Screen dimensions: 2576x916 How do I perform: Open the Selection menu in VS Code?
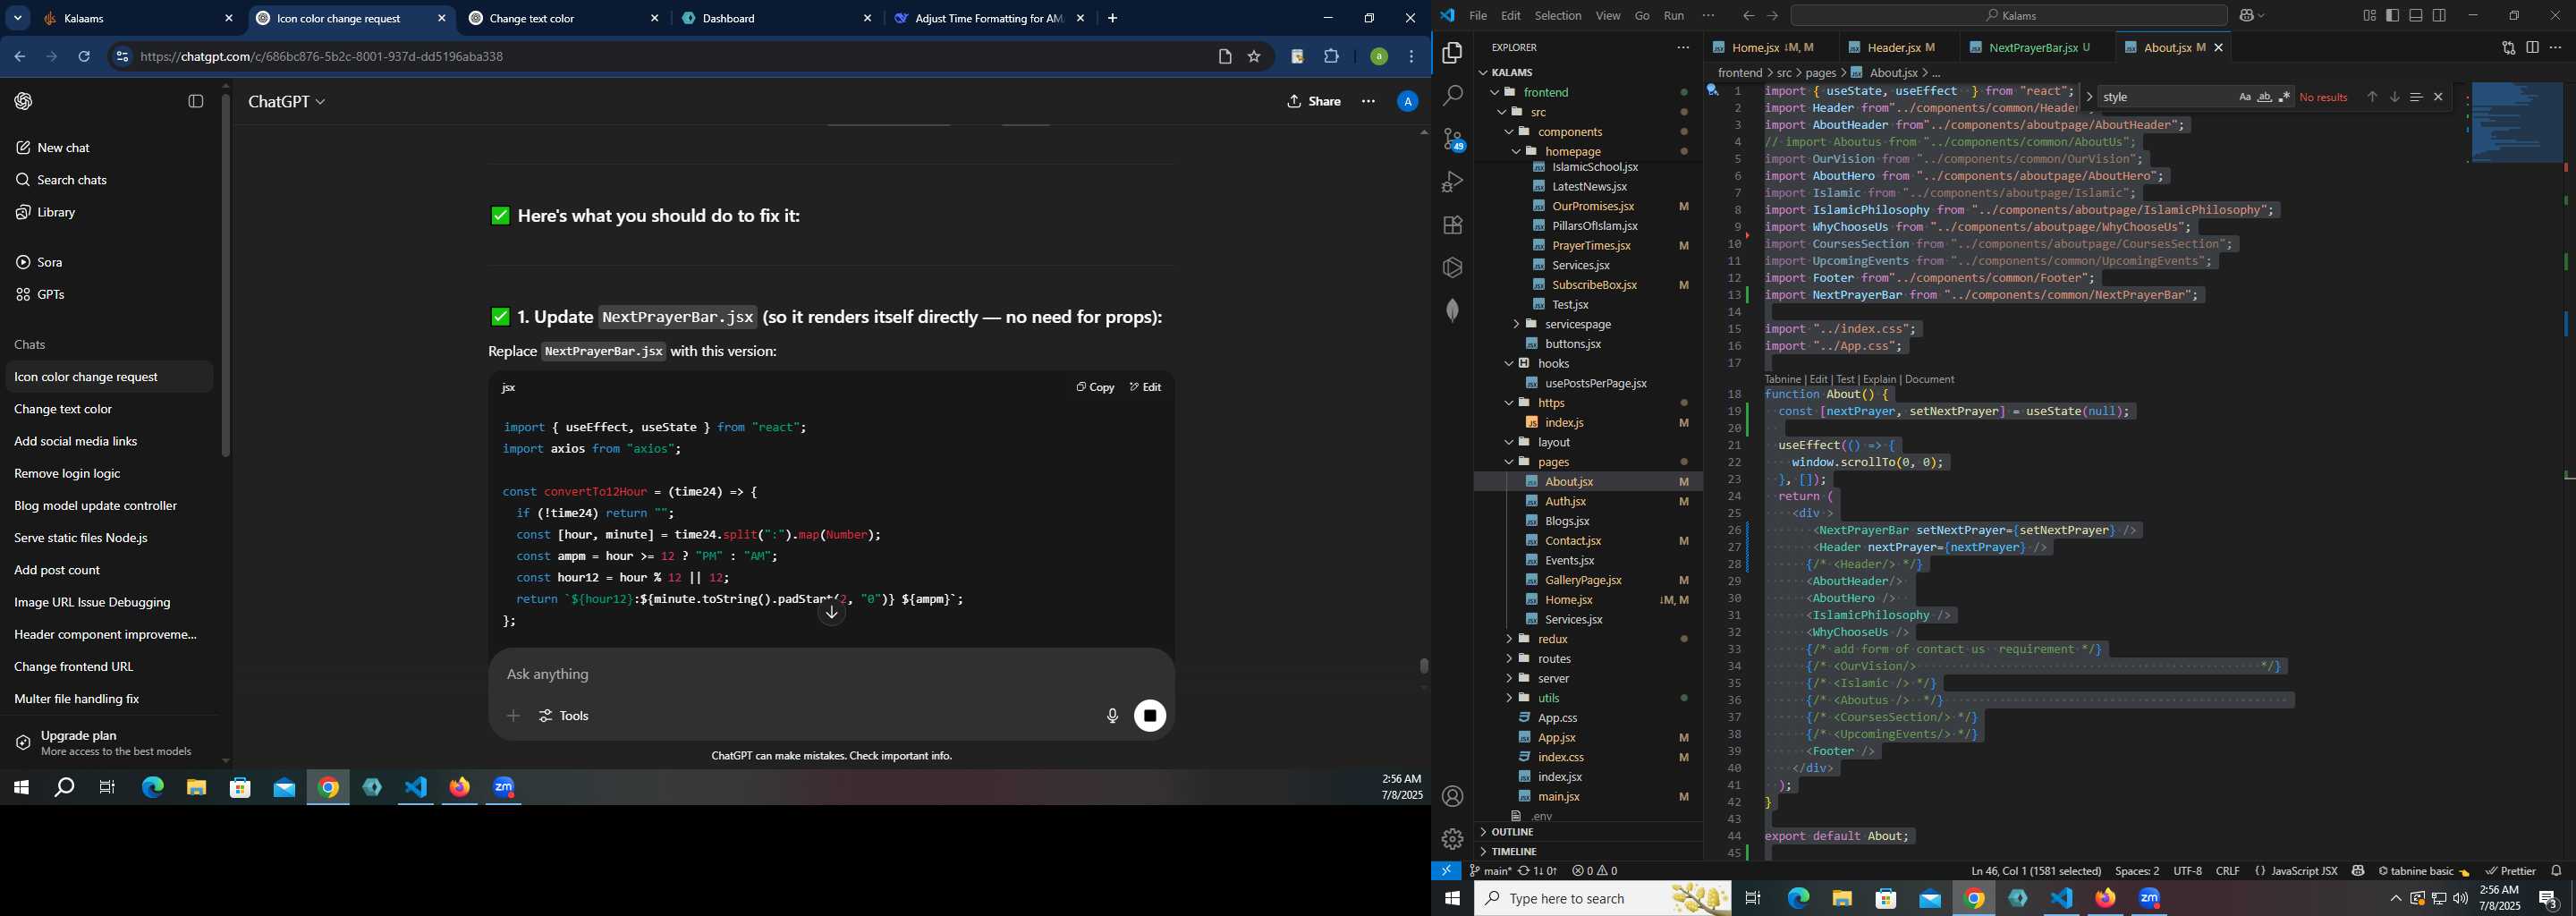pos(1558,16)
